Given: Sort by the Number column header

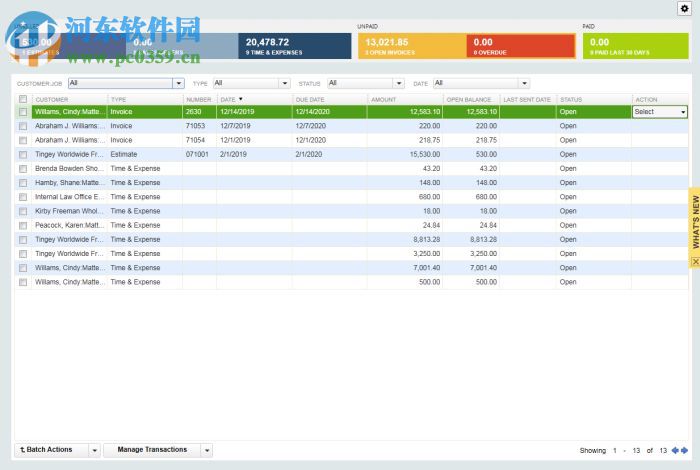Looking at the screenshot, I should pos(199,100).
